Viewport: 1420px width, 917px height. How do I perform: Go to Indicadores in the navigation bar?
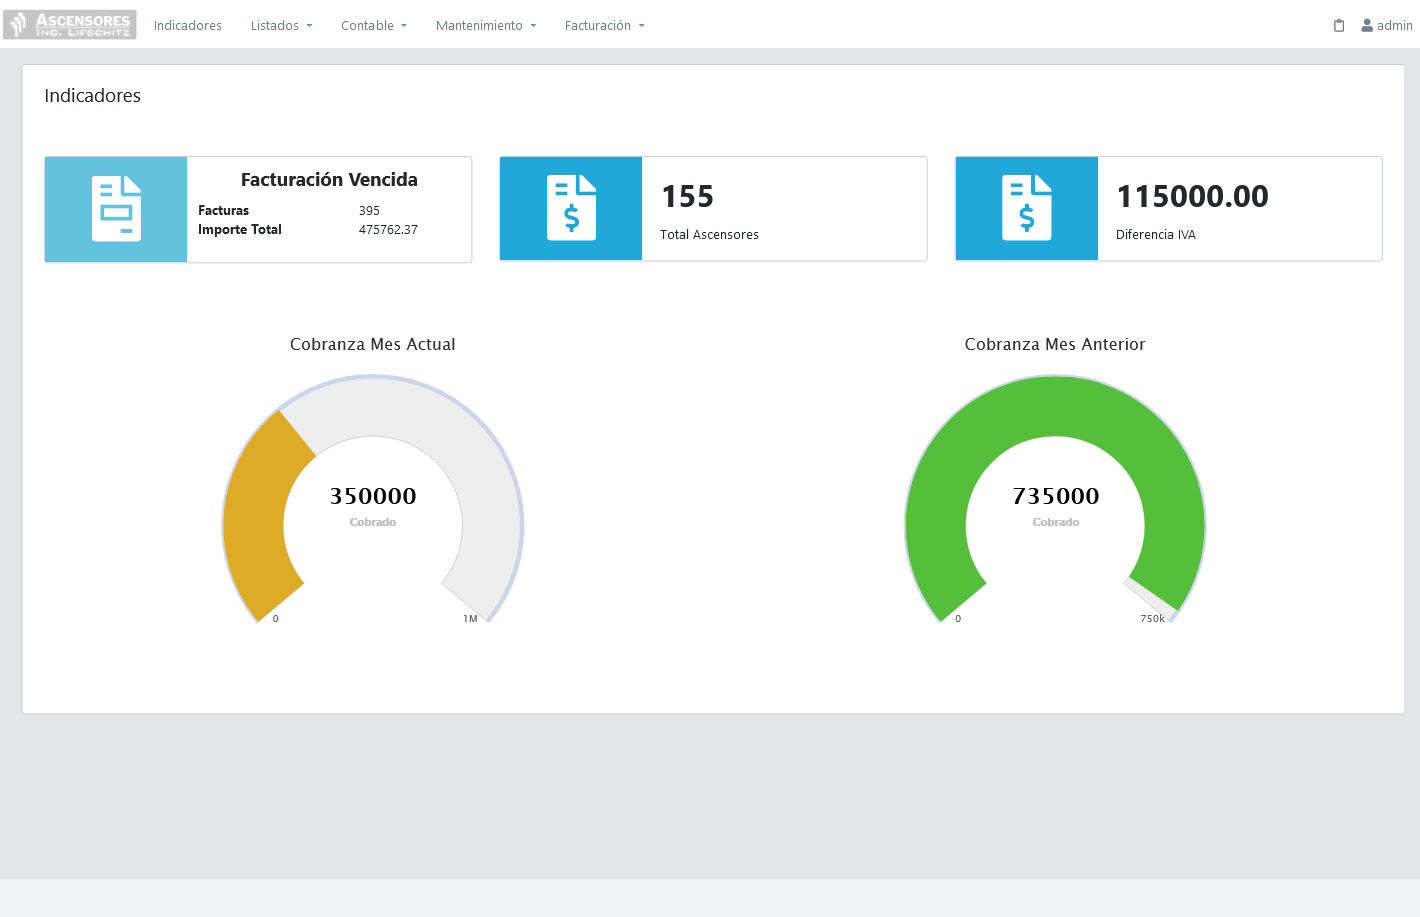click(x=188, y=26)
